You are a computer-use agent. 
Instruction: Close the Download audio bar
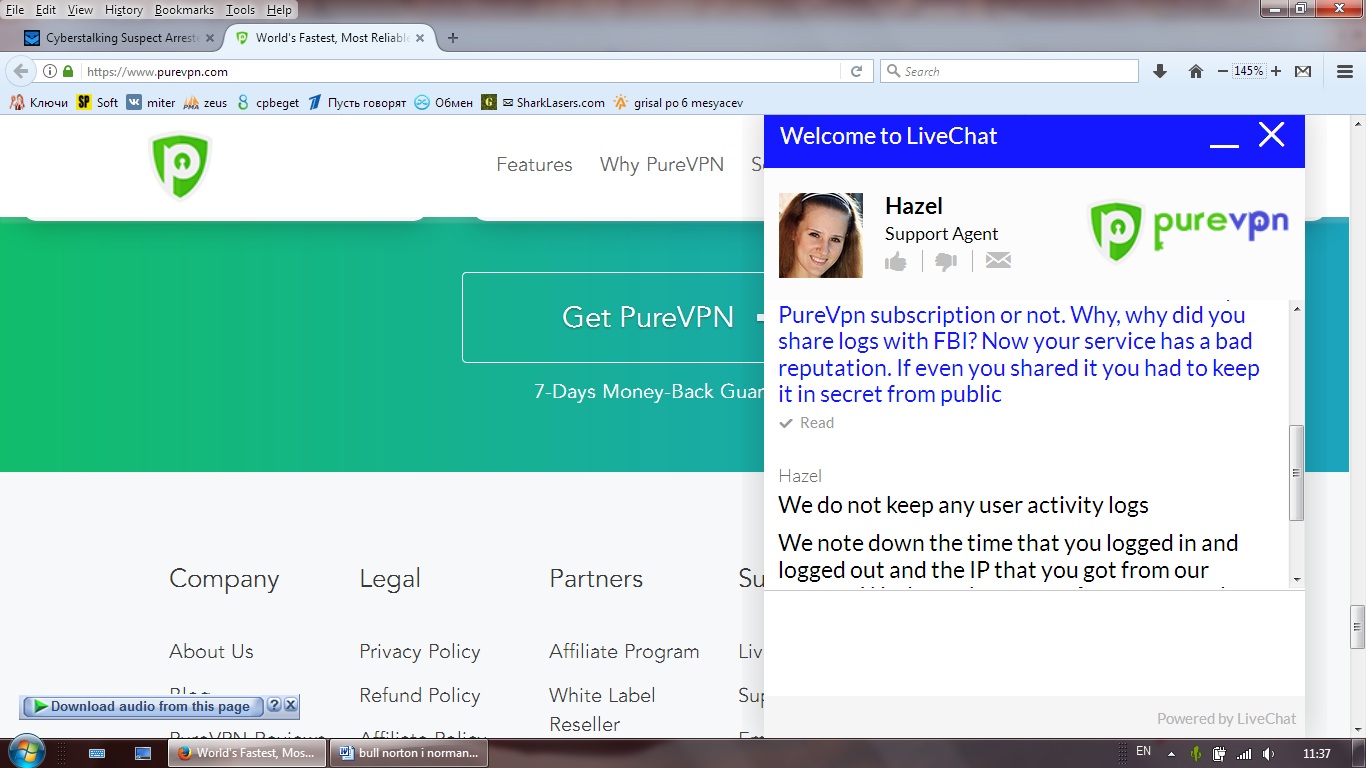coord(290,705)
